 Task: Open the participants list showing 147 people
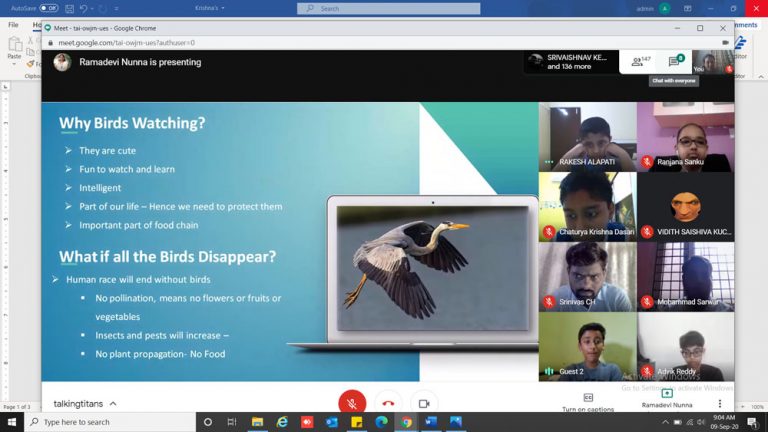[640, 62]
